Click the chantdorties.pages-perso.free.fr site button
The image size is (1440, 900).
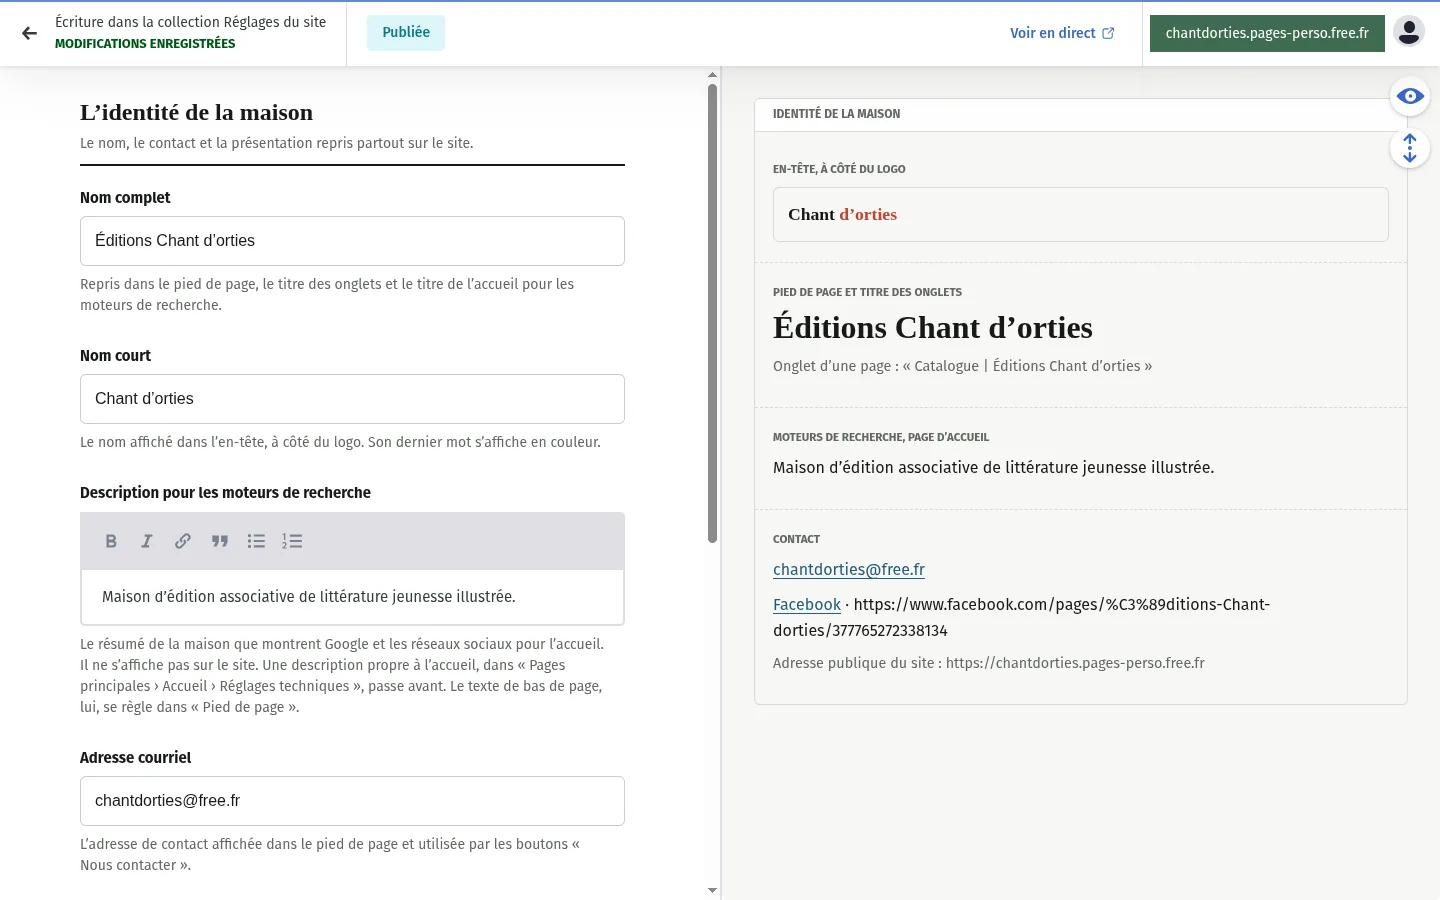(x=1267, y=33)
